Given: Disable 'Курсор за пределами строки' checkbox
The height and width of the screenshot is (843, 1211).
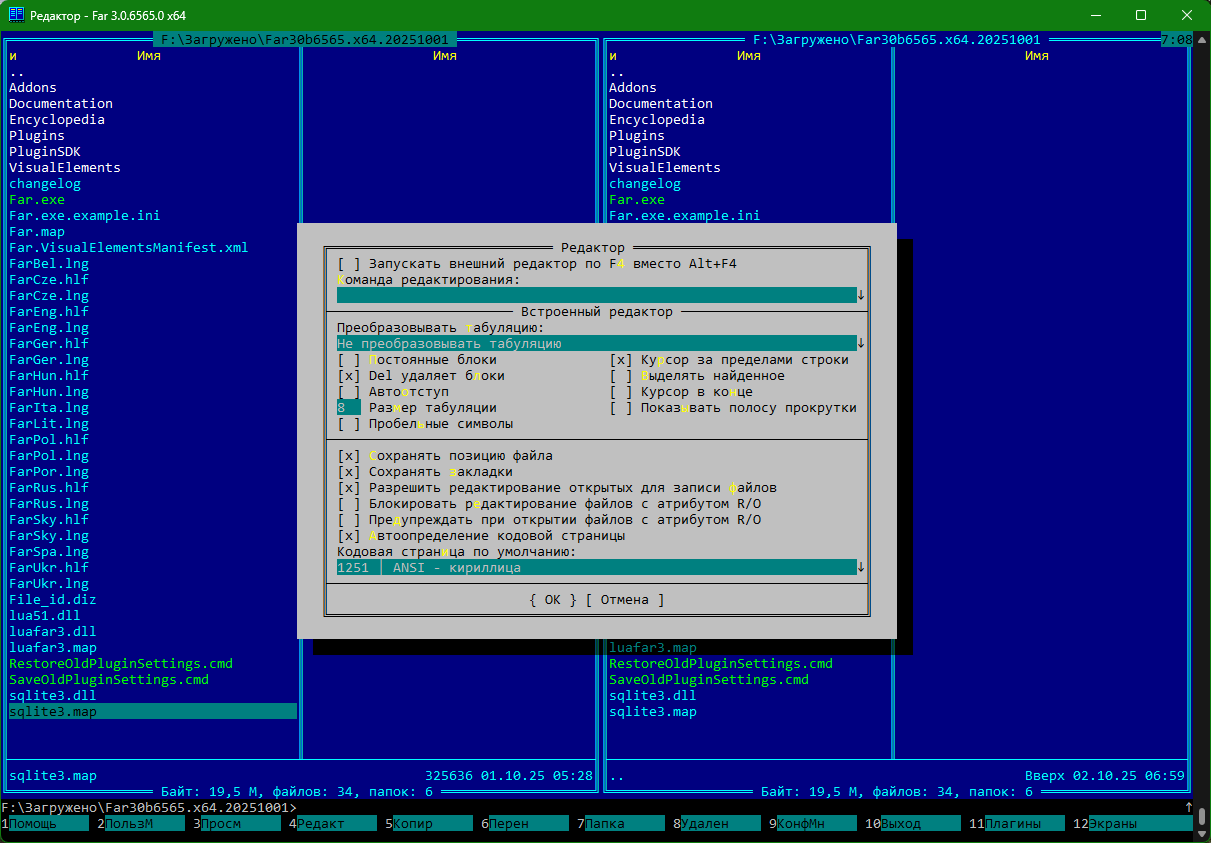Looking at the screenshot, I should coord(621,360).
